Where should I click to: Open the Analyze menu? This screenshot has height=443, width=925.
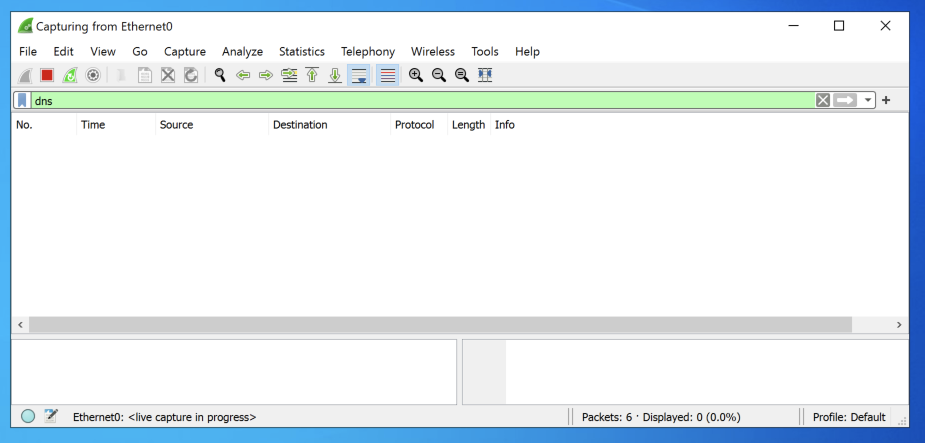[x=242, y=51]
